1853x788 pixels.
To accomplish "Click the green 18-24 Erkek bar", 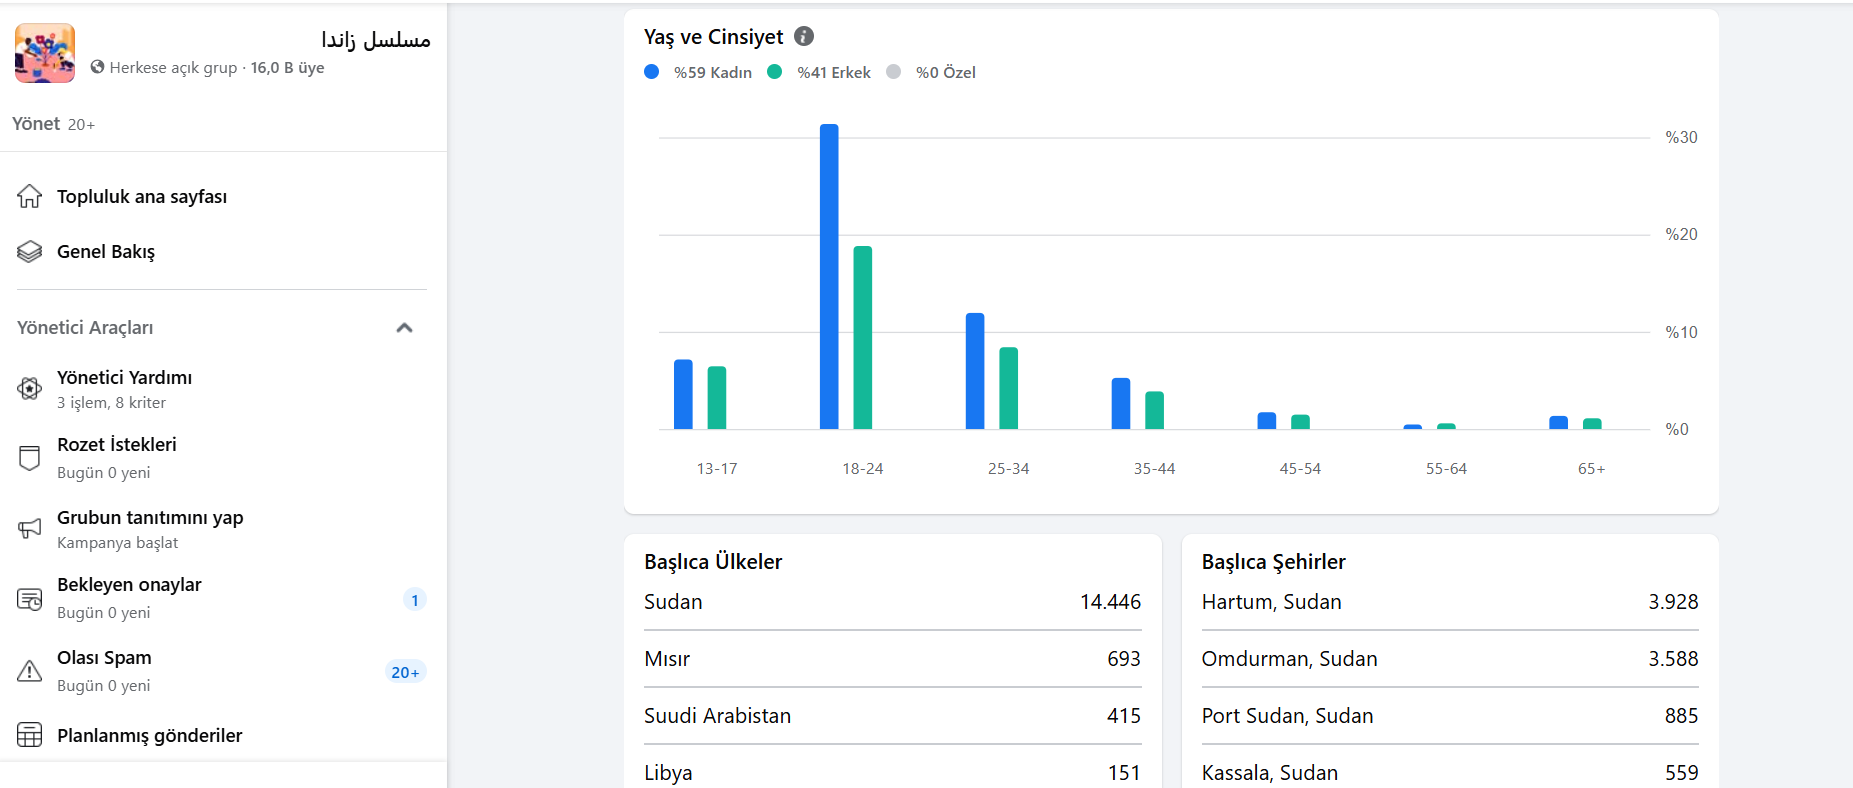I will pyautogui.click(x=863, y=338).
